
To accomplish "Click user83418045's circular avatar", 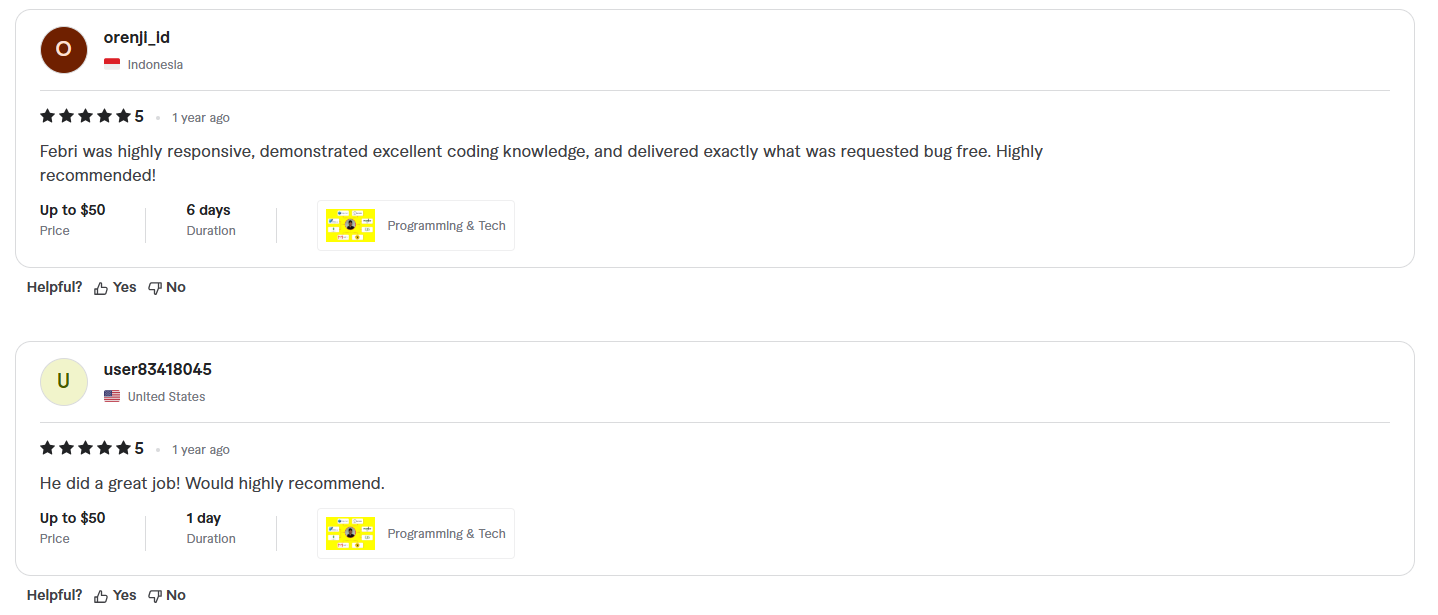I will coord(63,381).
